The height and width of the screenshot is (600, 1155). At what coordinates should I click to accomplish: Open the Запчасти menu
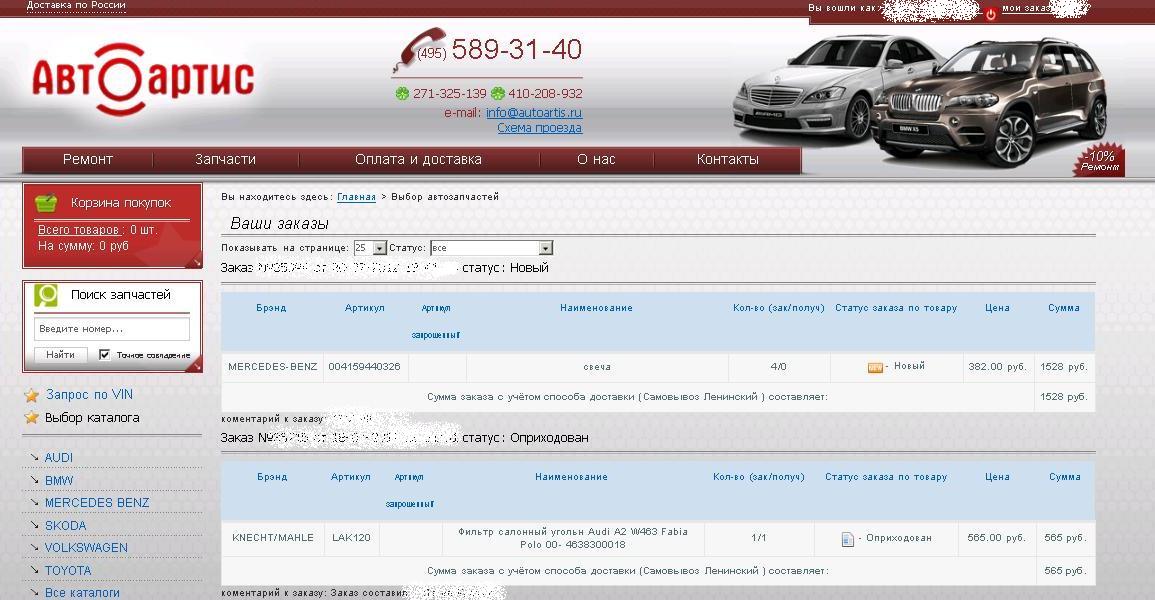225,159
